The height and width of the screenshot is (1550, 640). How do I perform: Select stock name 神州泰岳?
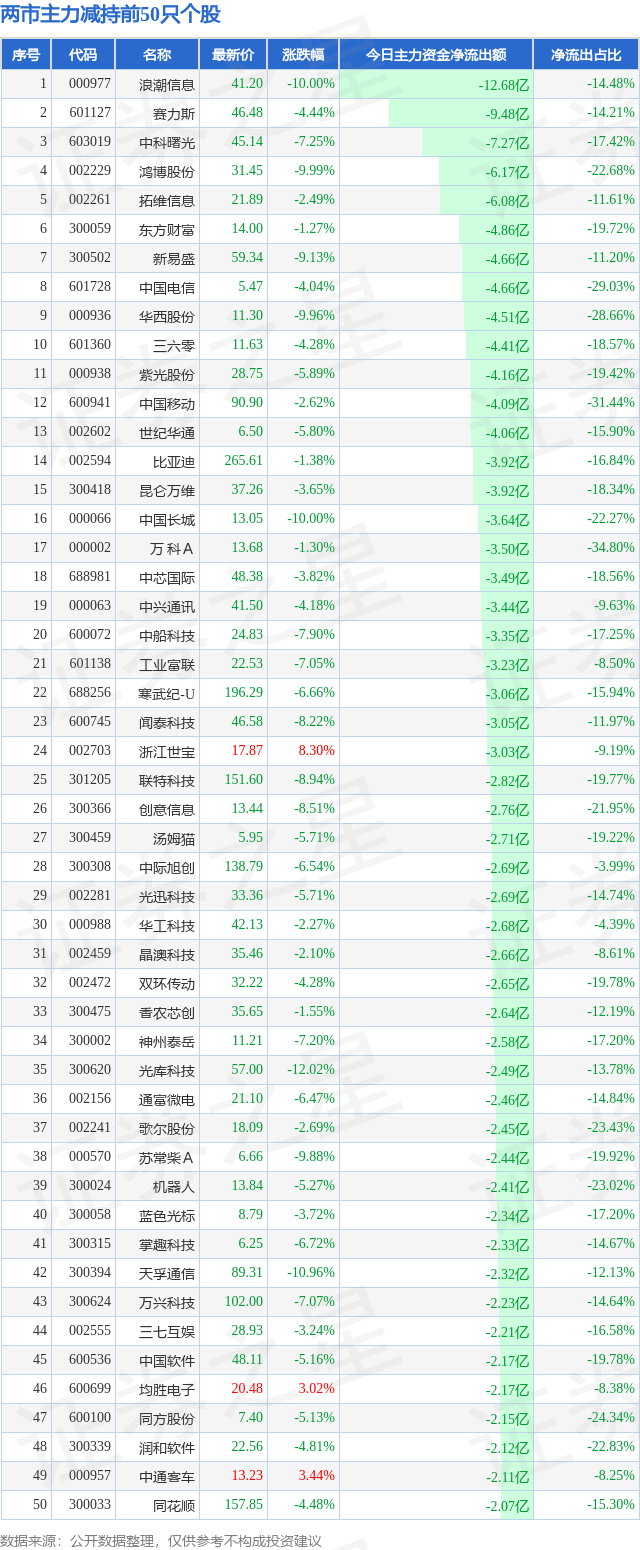point(167,1041)
